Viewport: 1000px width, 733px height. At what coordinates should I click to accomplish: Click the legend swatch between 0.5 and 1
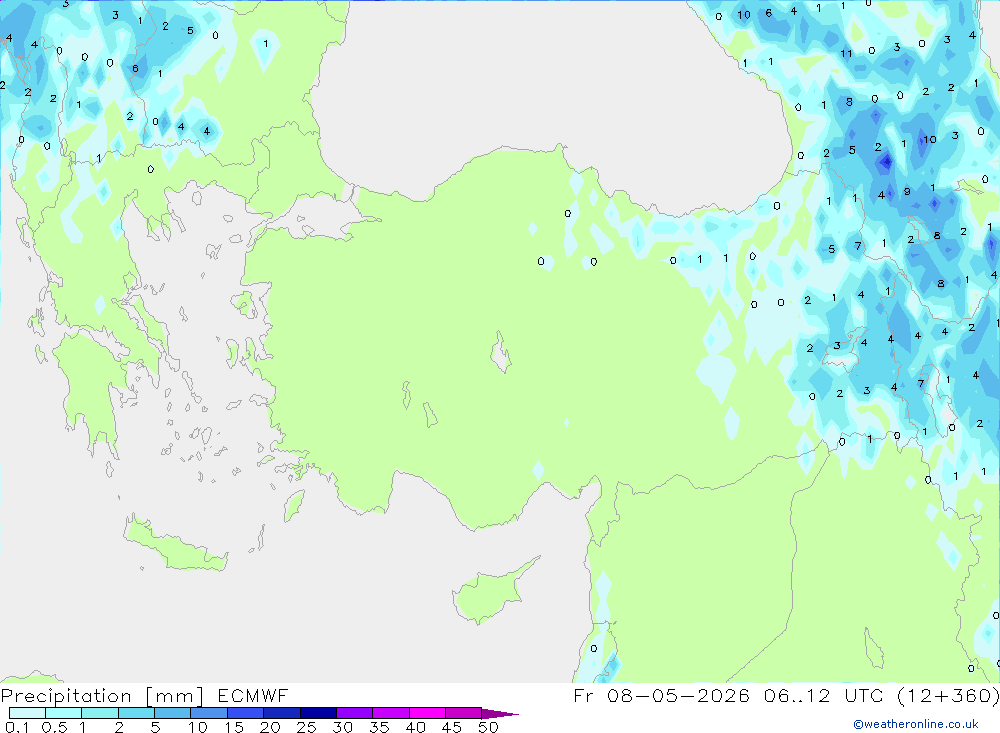point(64,713)
